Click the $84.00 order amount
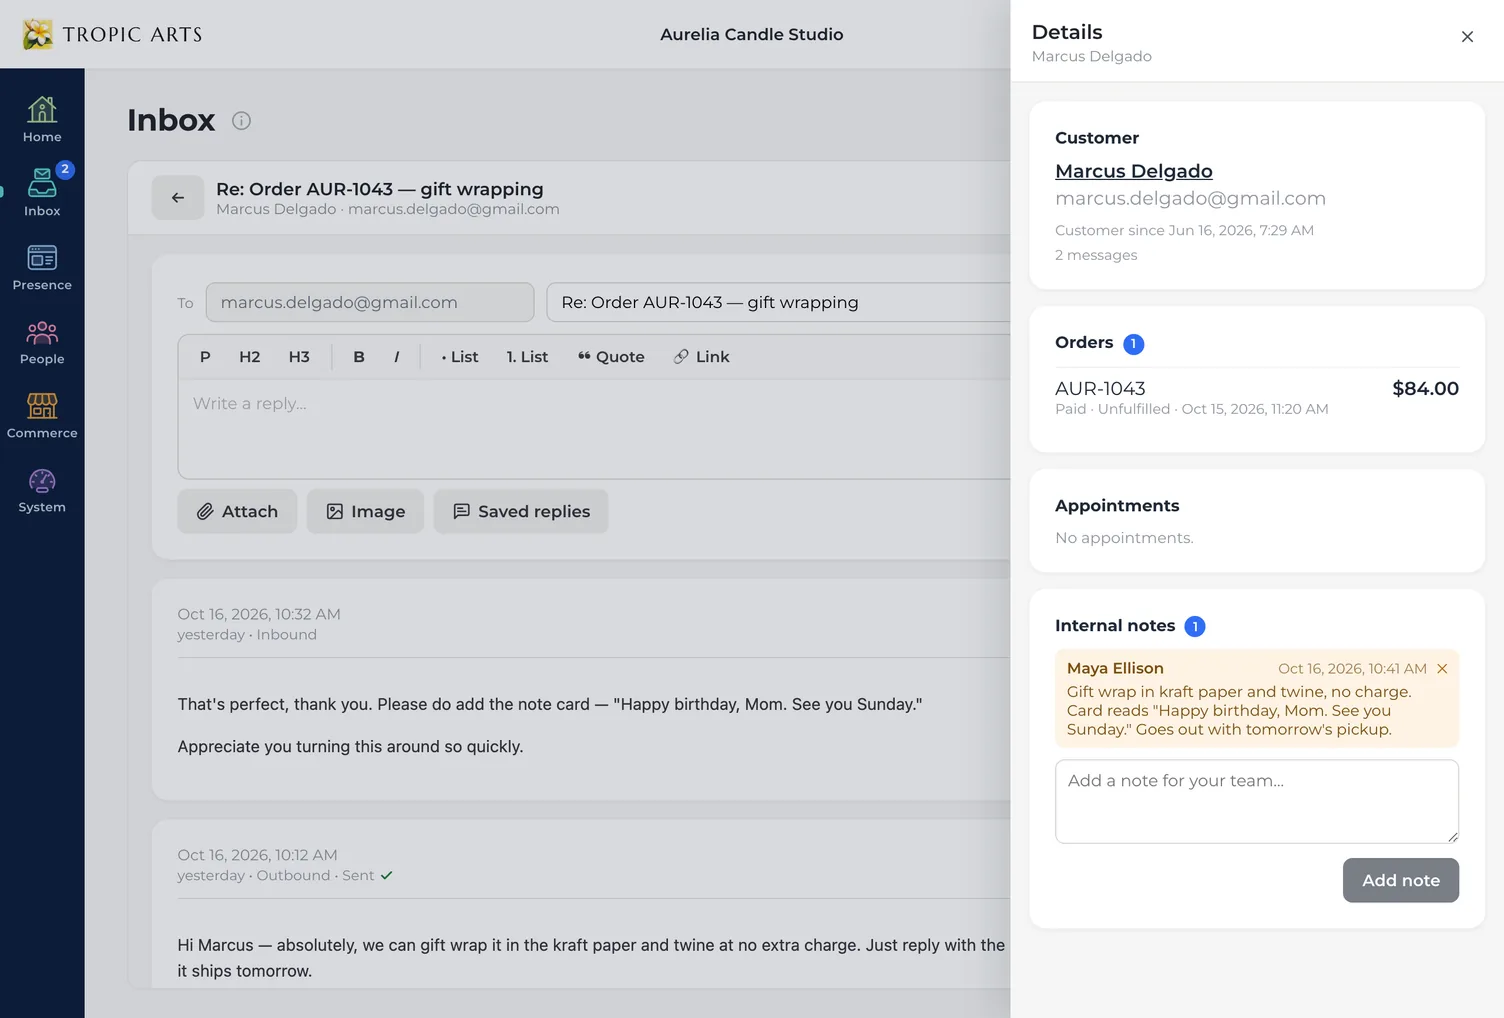This screenshot has height=1018, width=1504. [x=1425, y=388]
